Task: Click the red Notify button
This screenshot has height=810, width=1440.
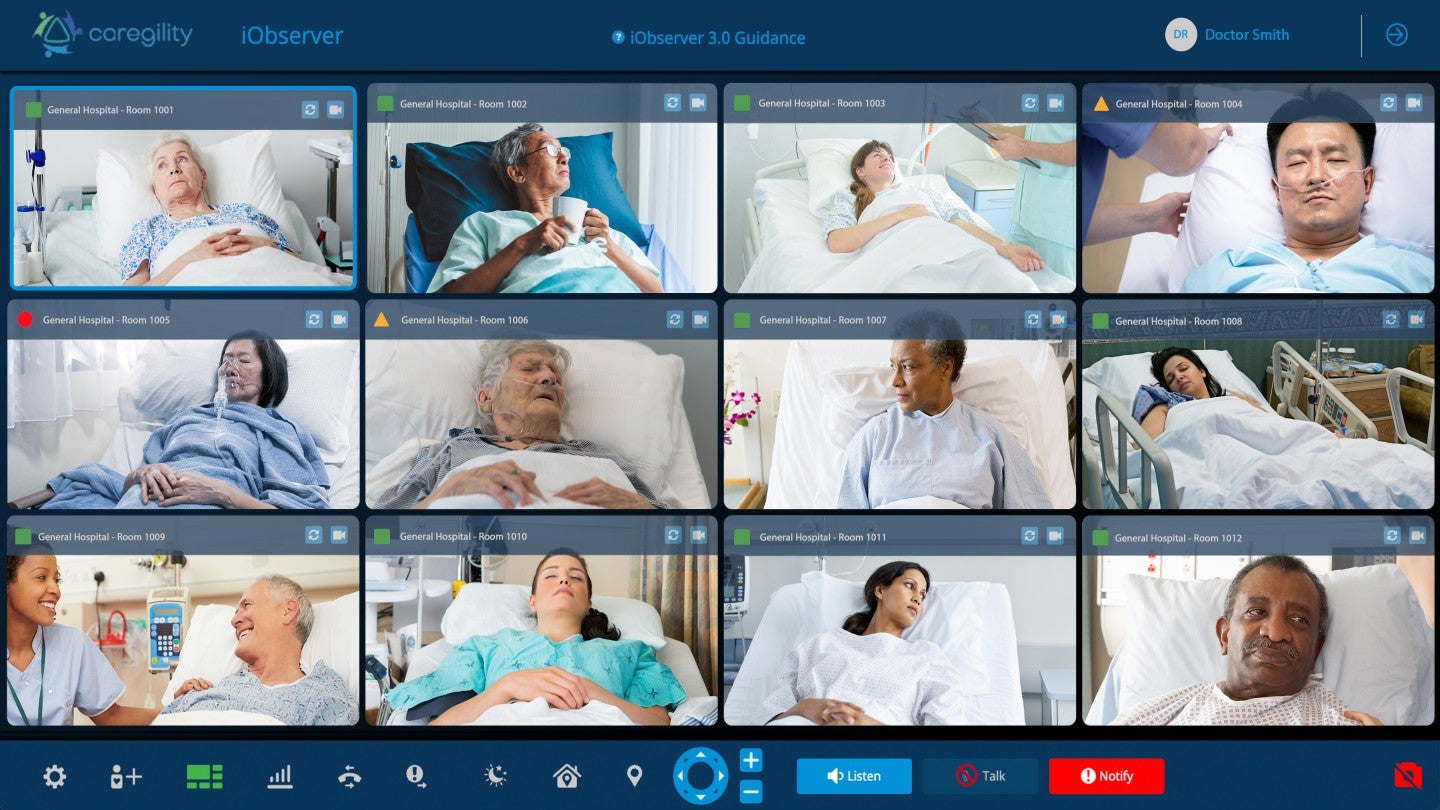Action: point(1106,776)
